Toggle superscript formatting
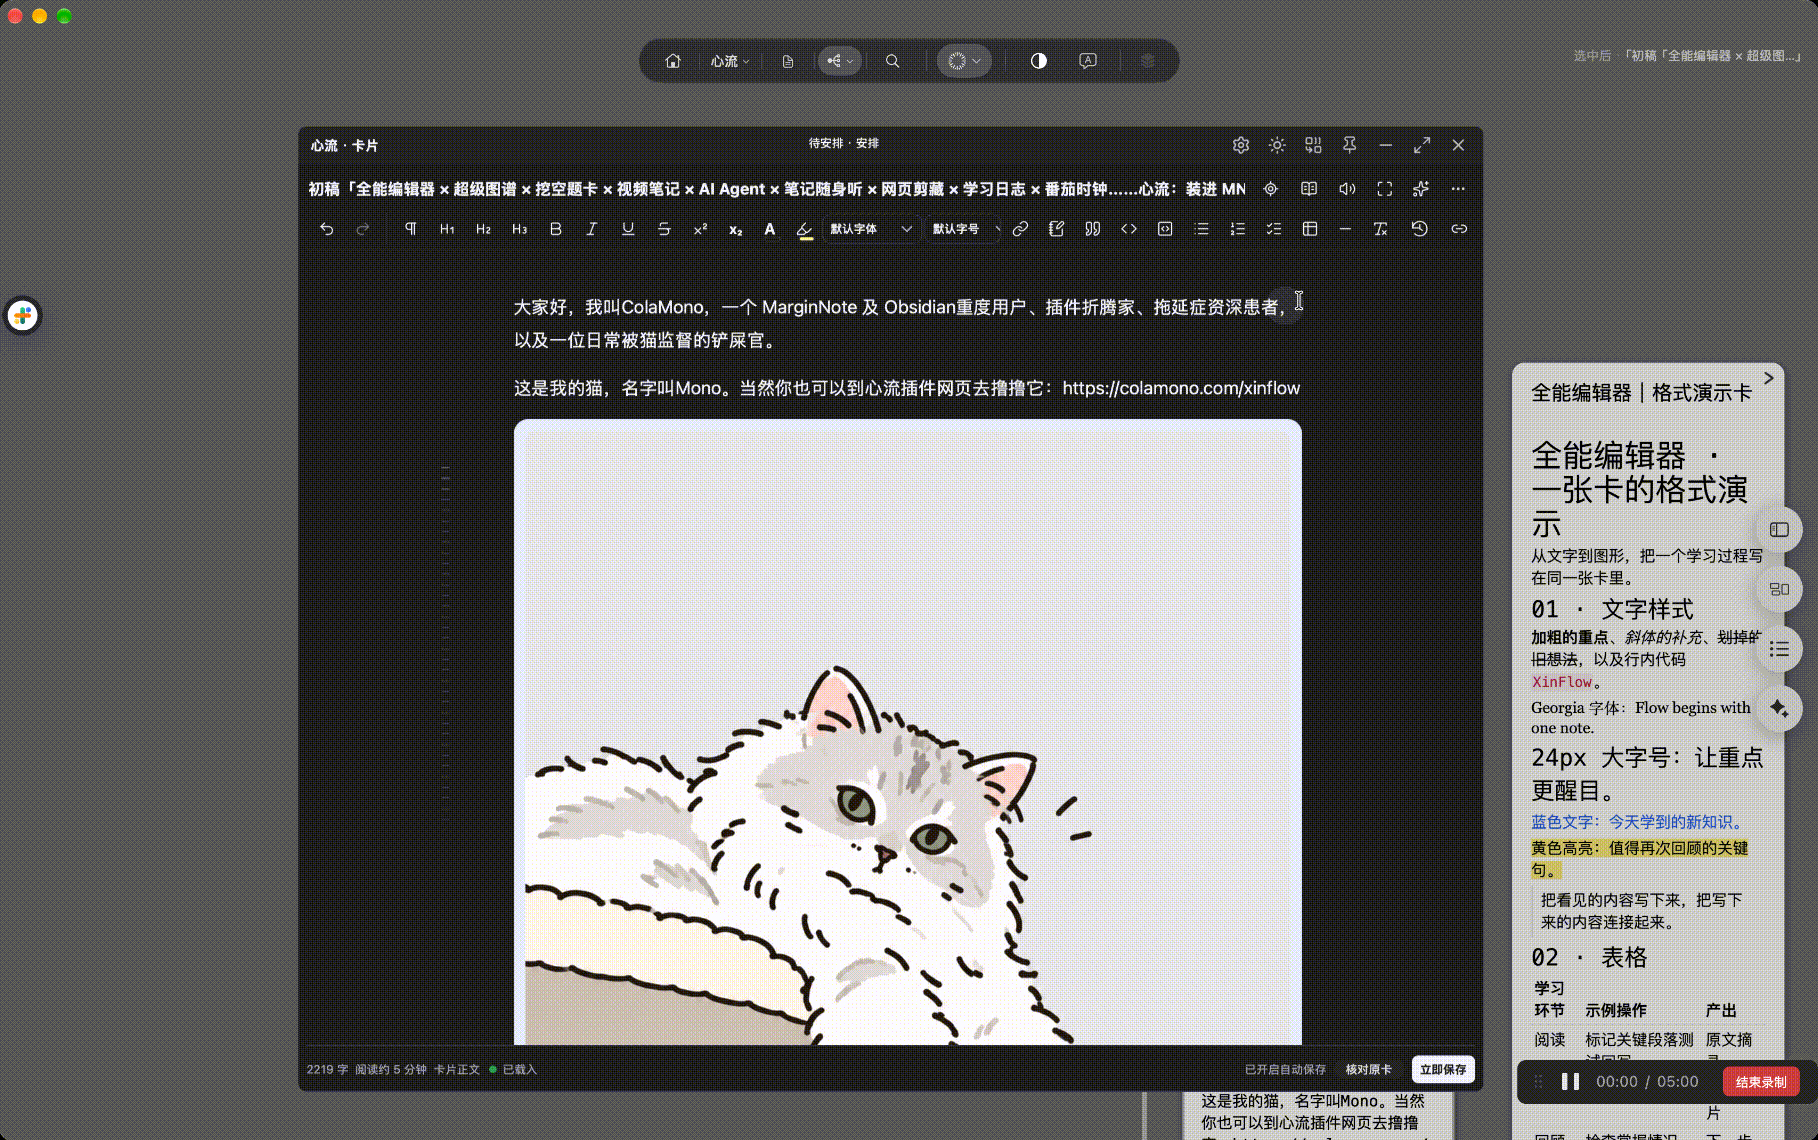1818x1140 pixels. (700, 229)
